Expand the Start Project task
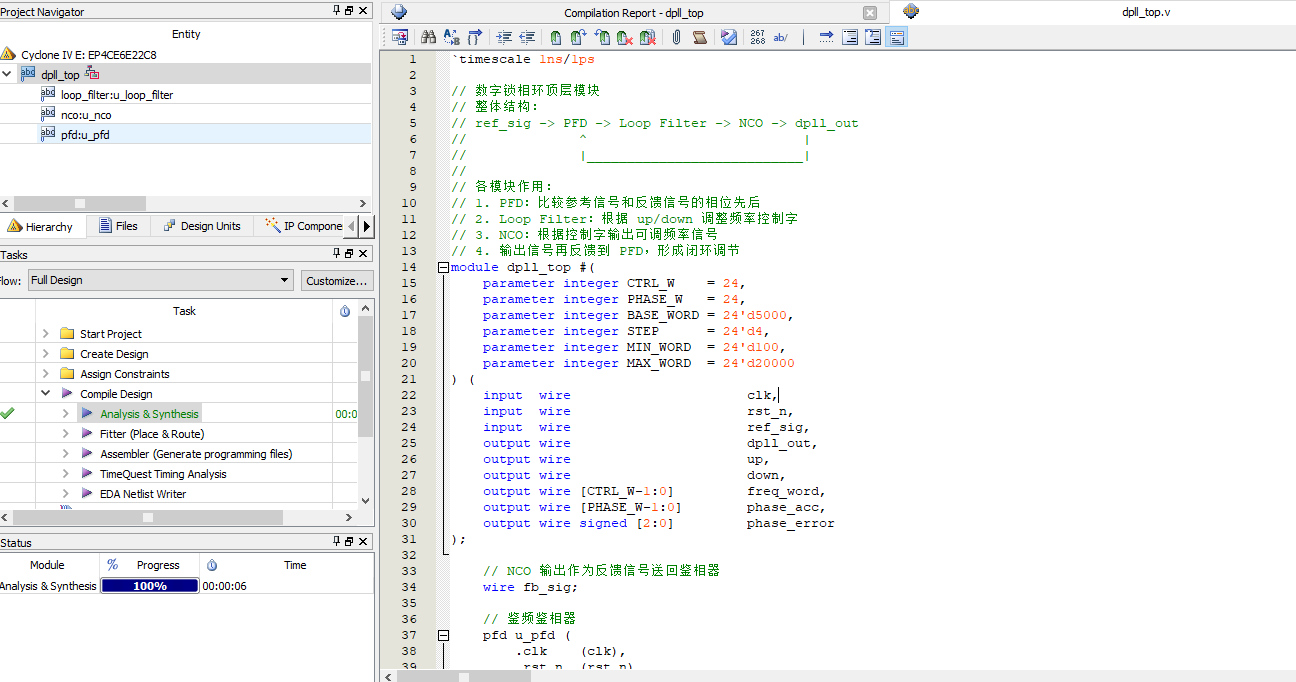 45,334
